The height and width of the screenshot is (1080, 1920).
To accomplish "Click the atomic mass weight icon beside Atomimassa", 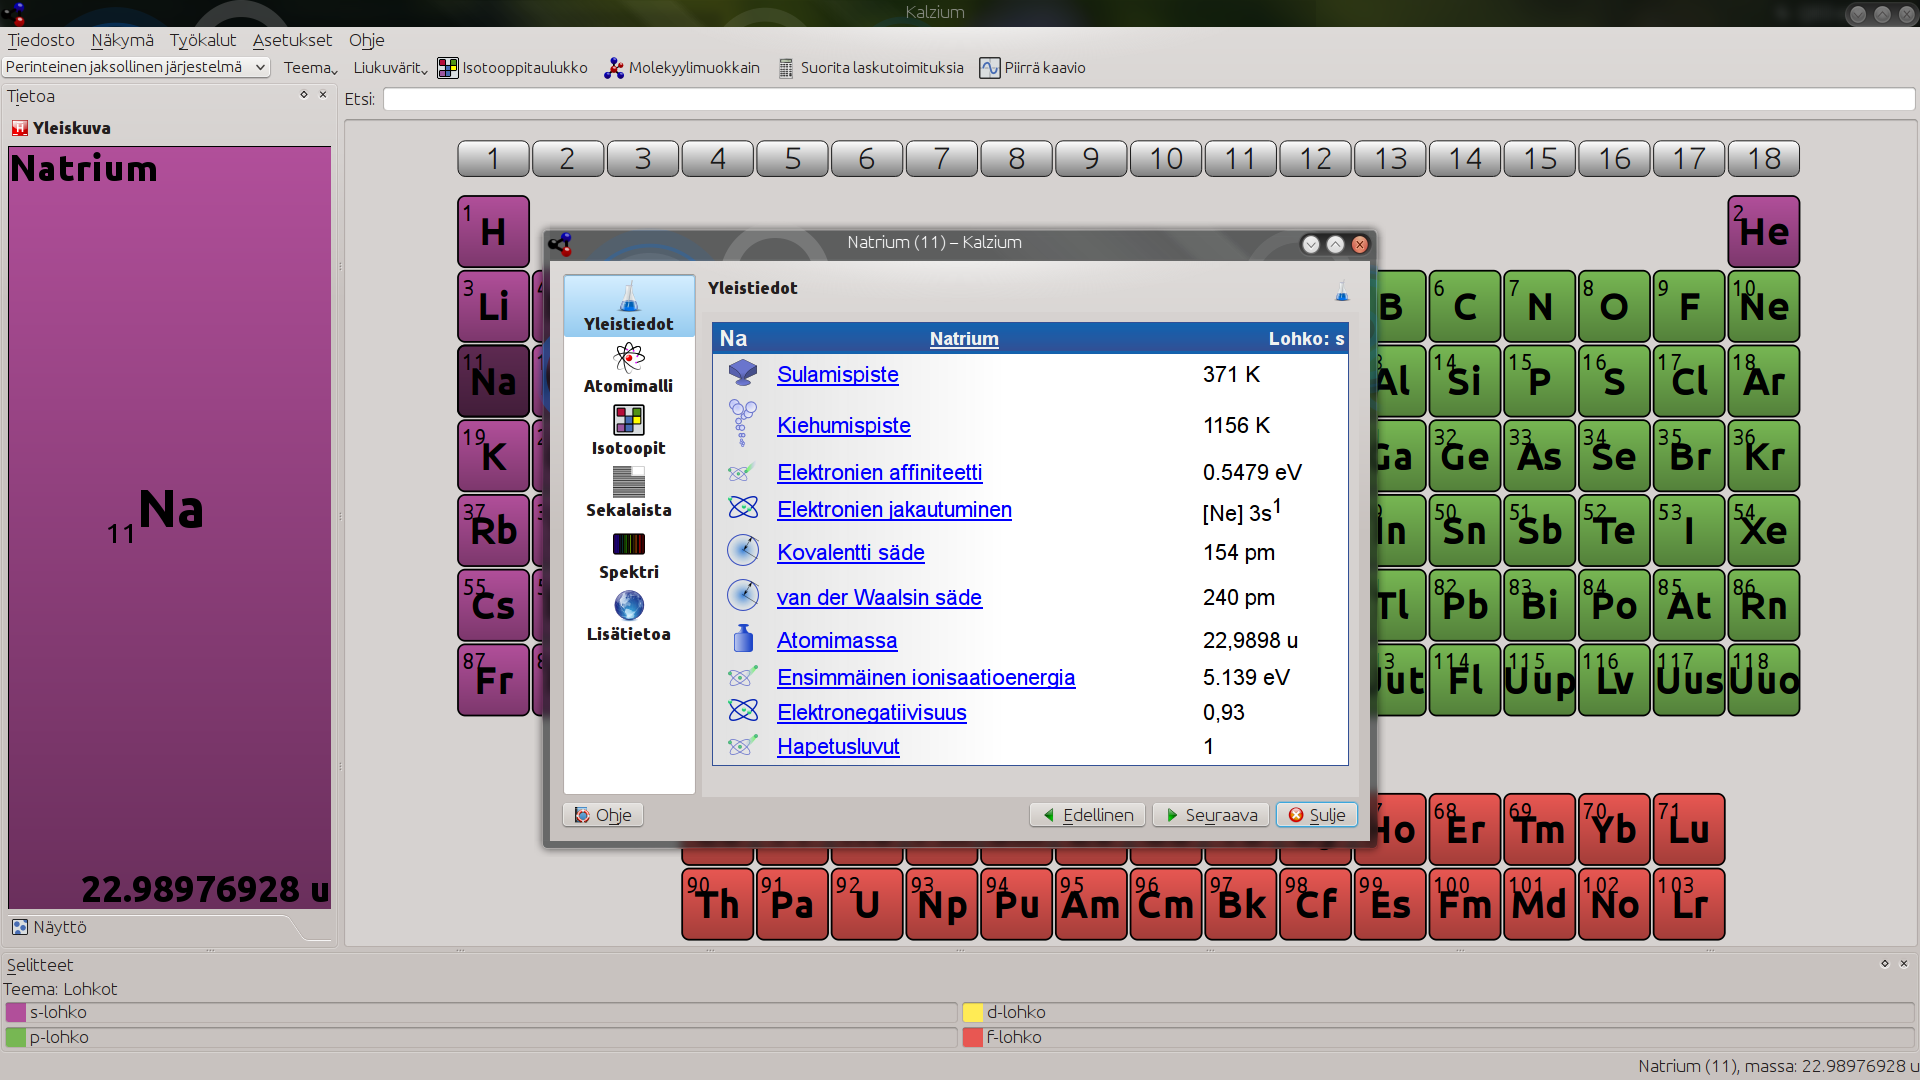I will point(743,638).
